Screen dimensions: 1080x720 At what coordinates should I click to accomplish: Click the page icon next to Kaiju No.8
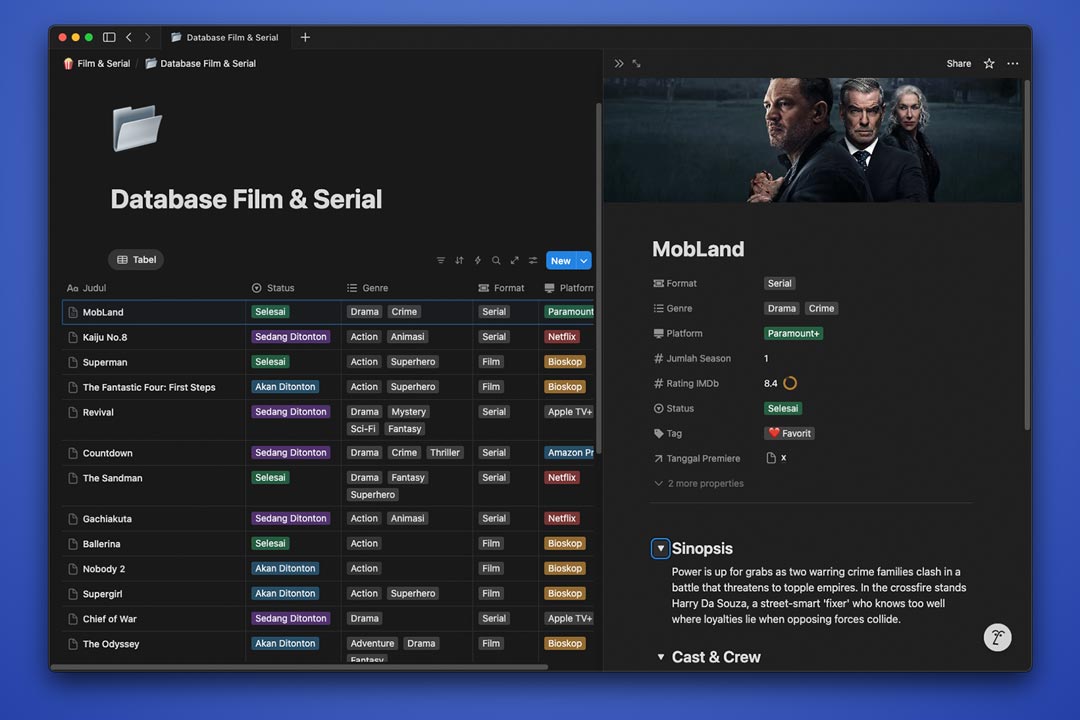click(x=73, y=337)
